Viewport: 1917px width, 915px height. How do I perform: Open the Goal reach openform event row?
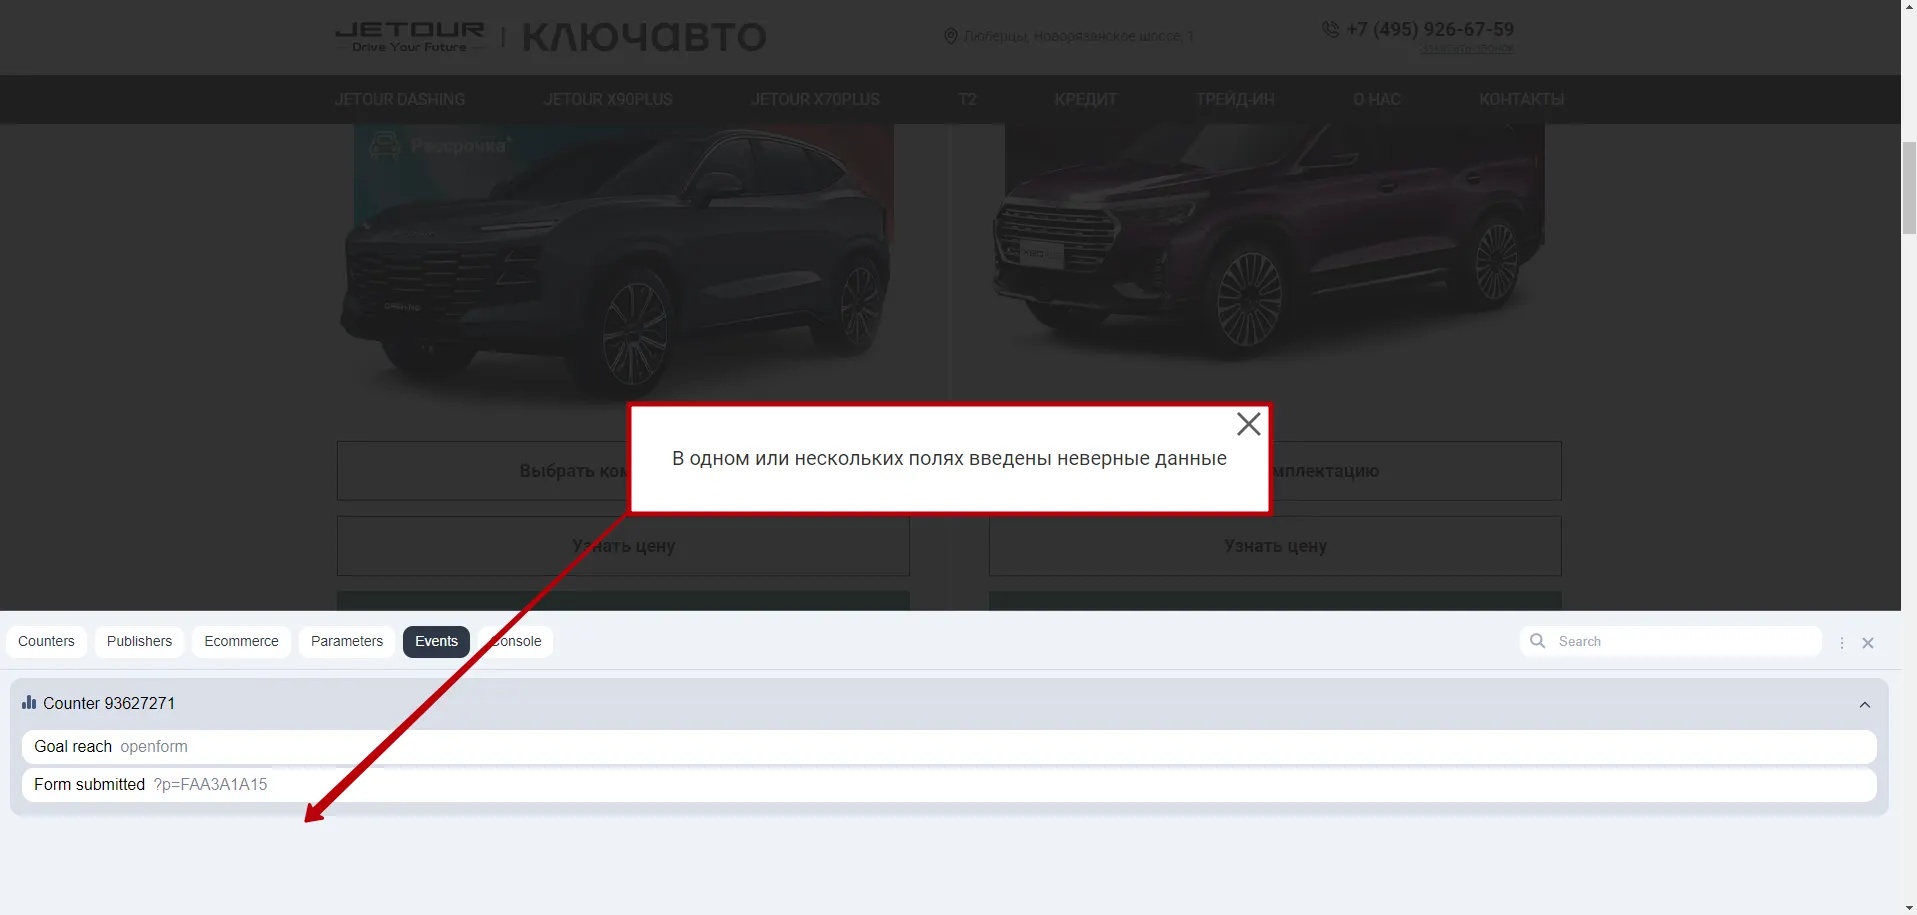click(x=948, y=747)
